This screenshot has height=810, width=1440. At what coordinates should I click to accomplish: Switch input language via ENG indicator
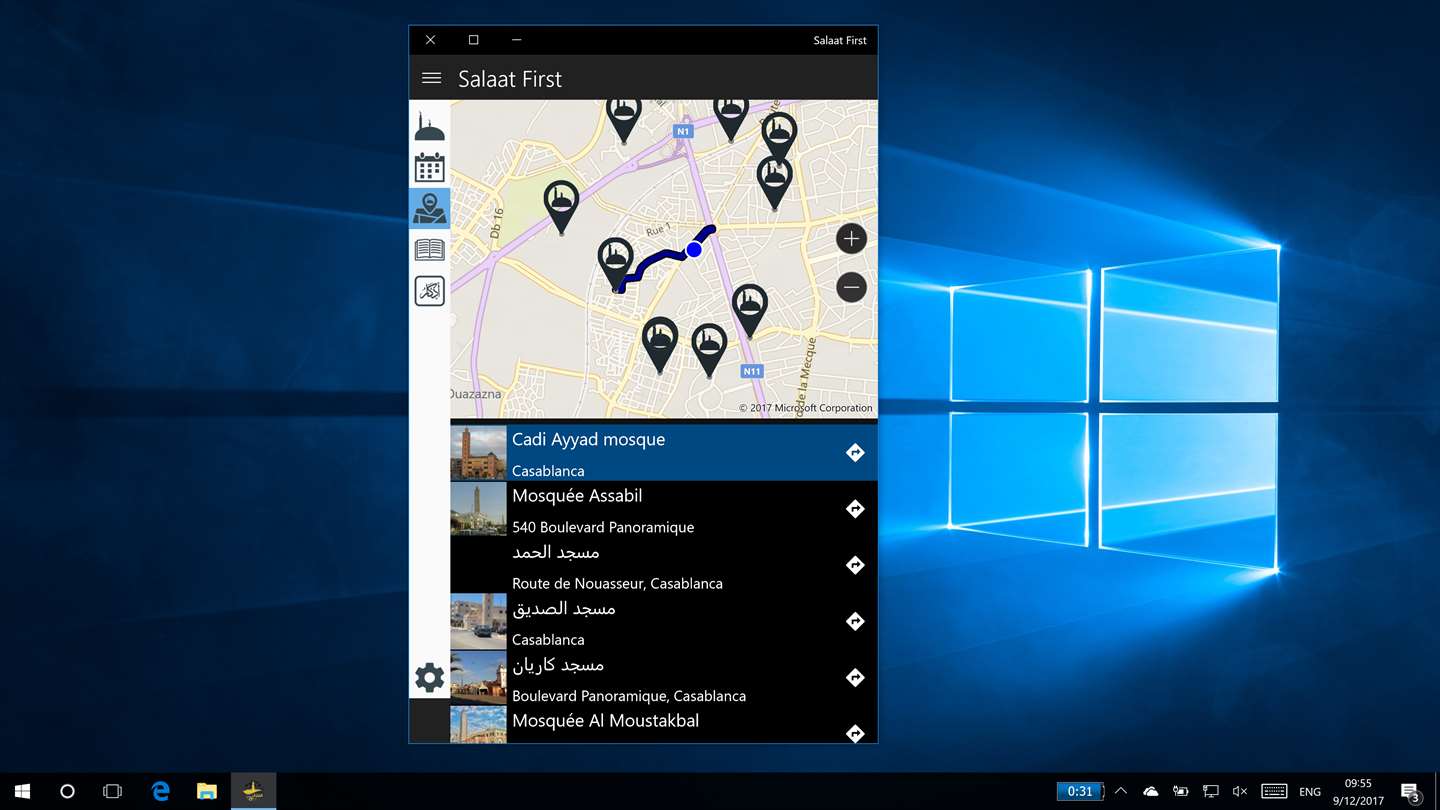click(x=1310, y=791)
